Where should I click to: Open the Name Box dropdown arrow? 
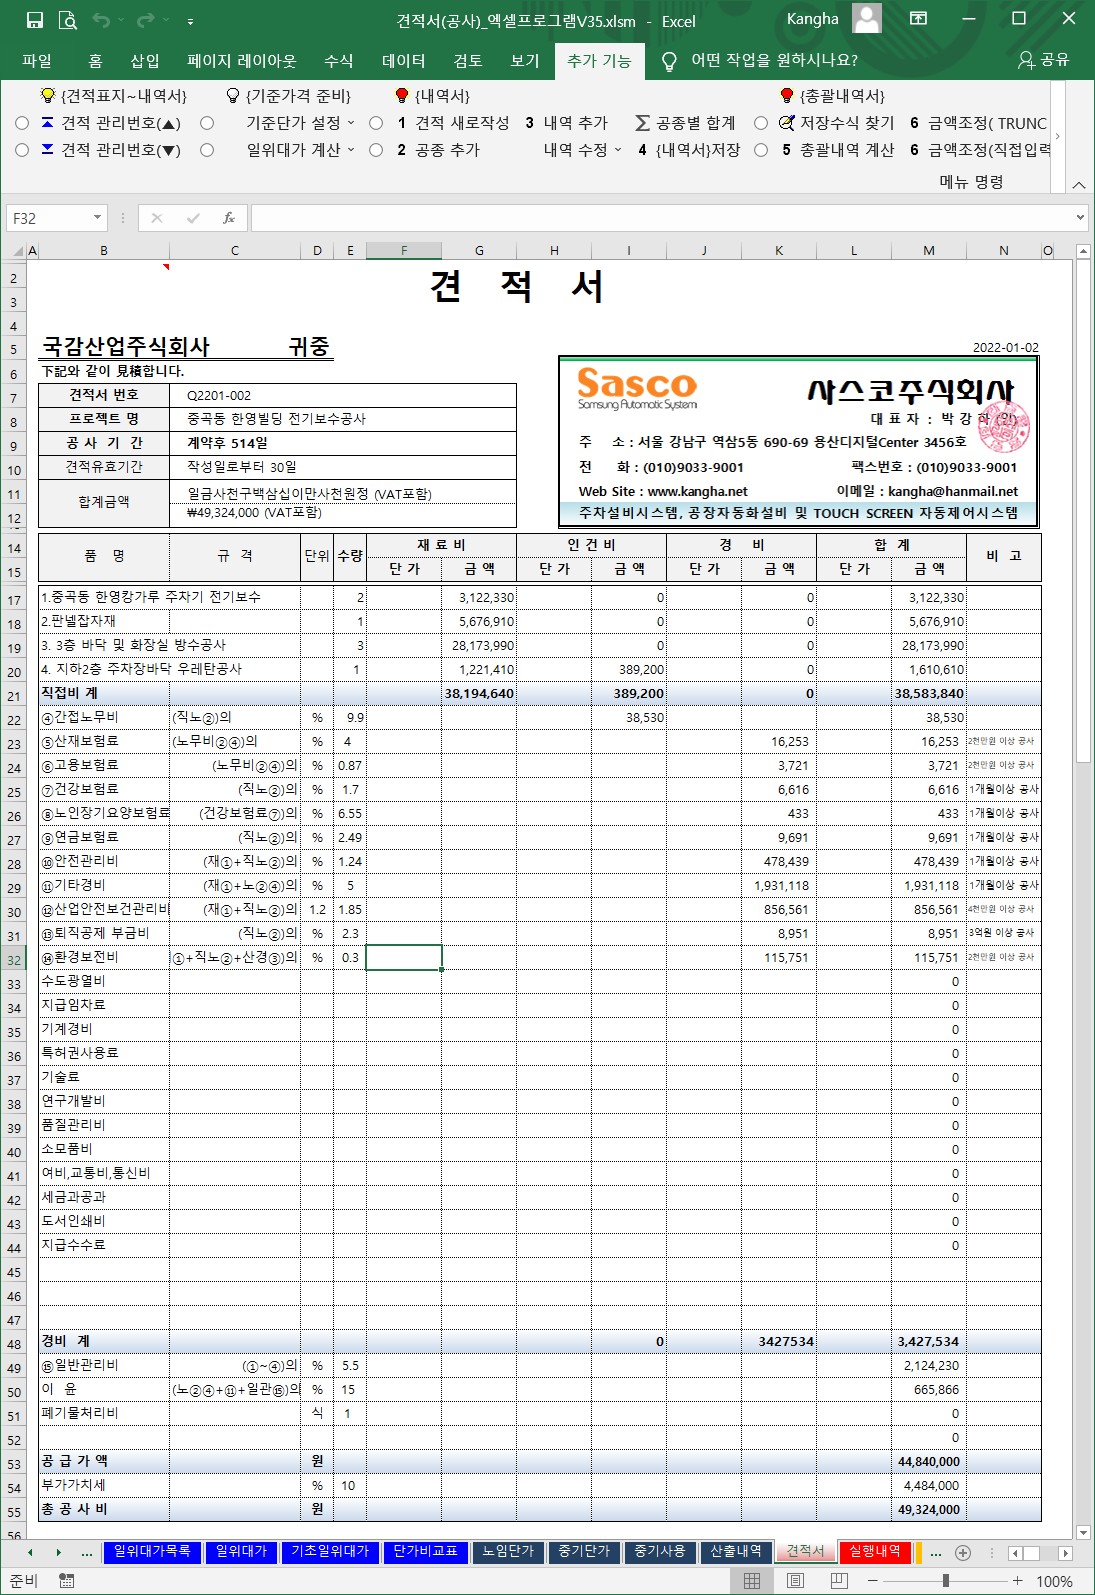point(97,217)
